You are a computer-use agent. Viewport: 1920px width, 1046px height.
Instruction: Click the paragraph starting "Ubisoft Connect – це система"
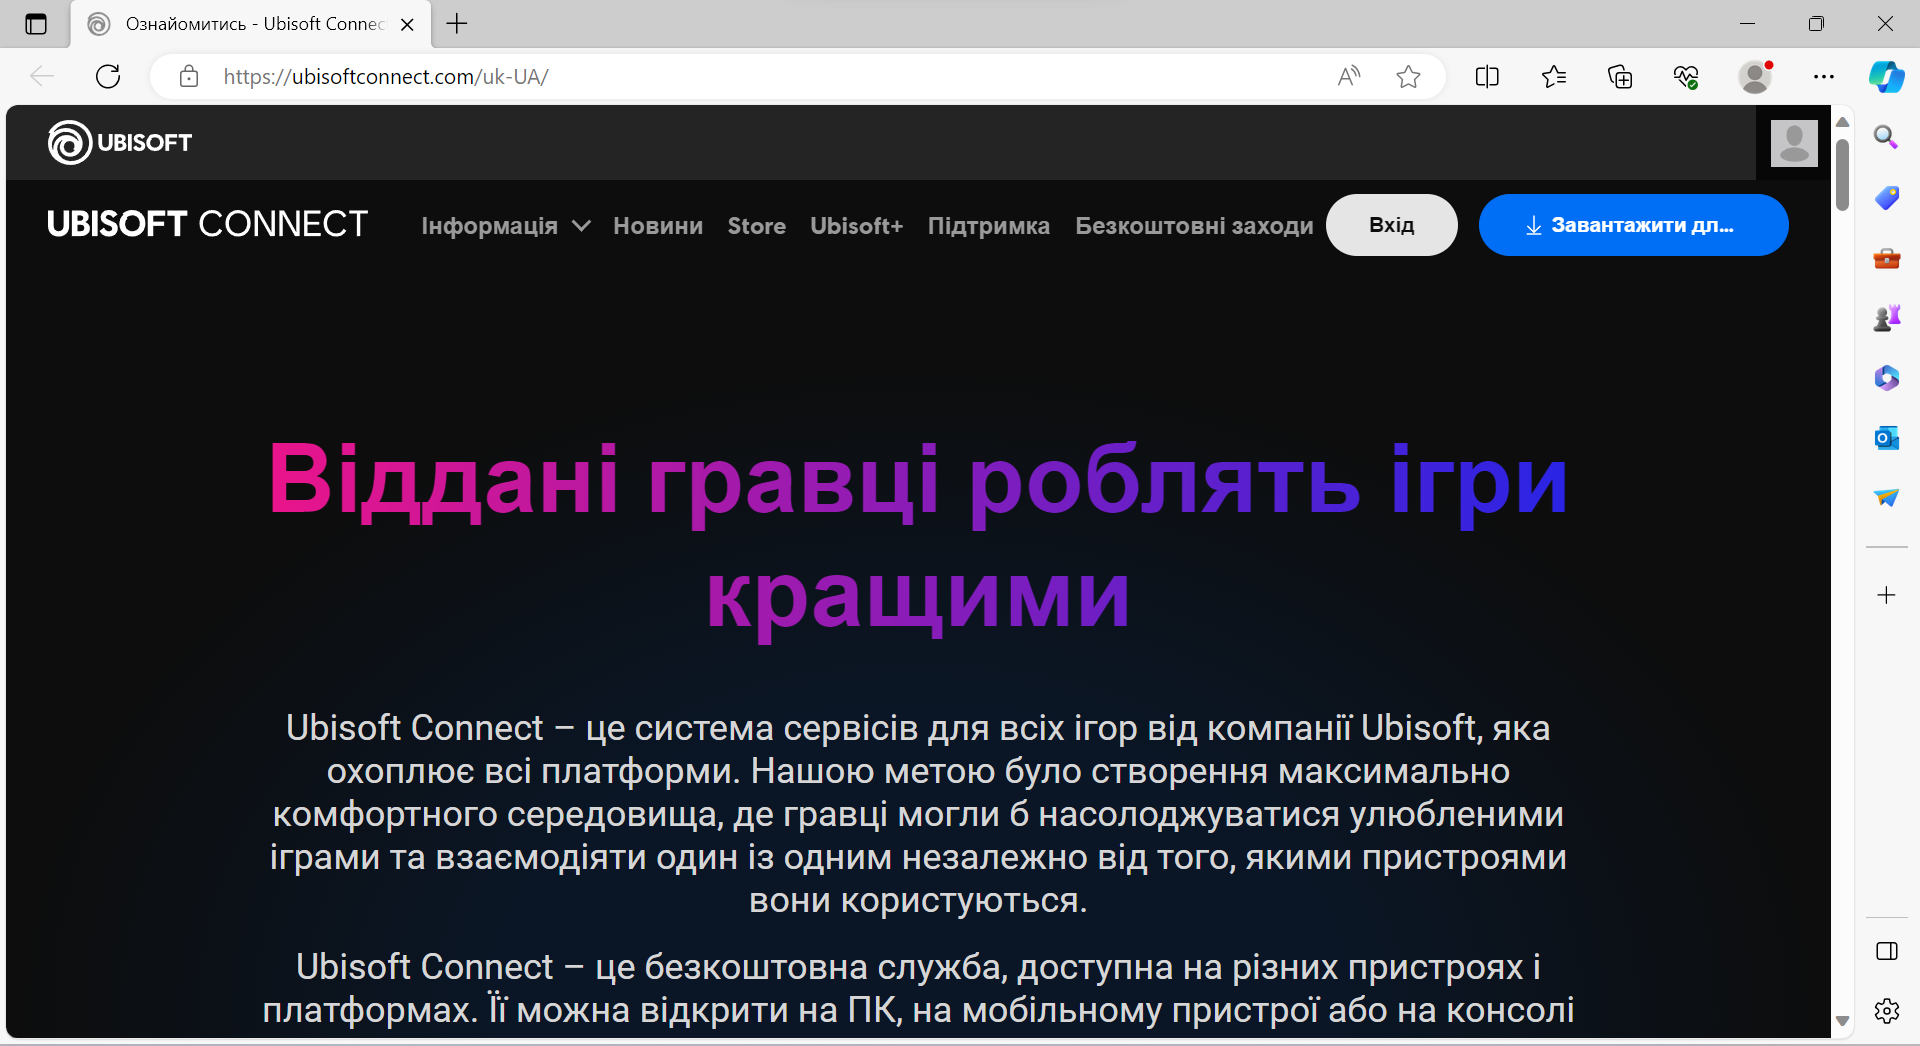918,814
